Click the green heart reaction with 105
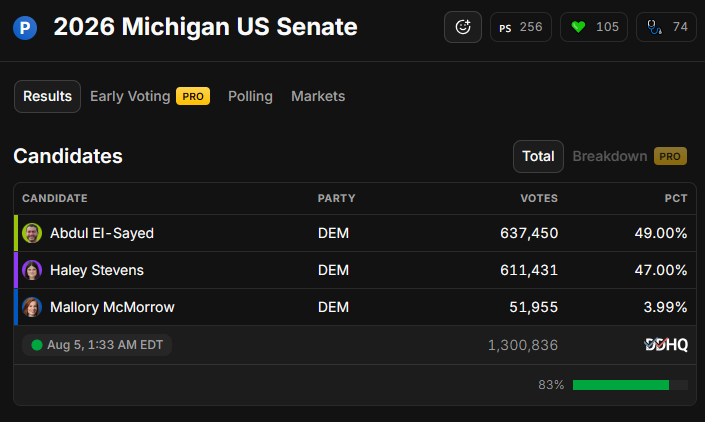The width and height of the screenshot is (705, 422). pos(594,27)
